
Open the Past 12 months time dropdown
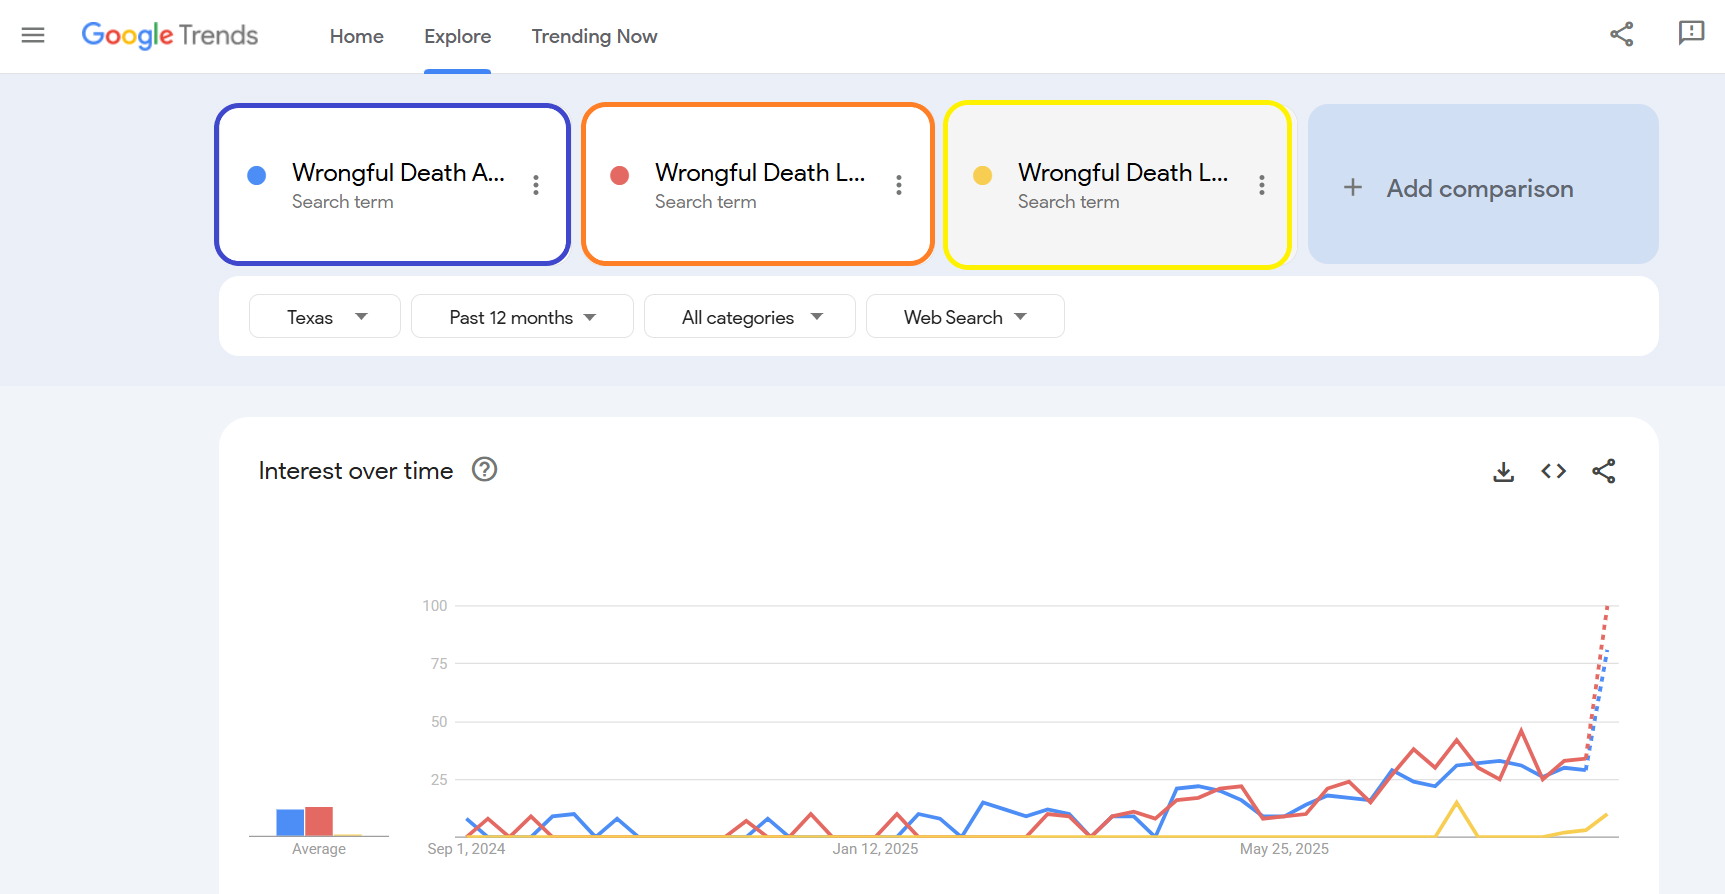click(x=522, y=317)
